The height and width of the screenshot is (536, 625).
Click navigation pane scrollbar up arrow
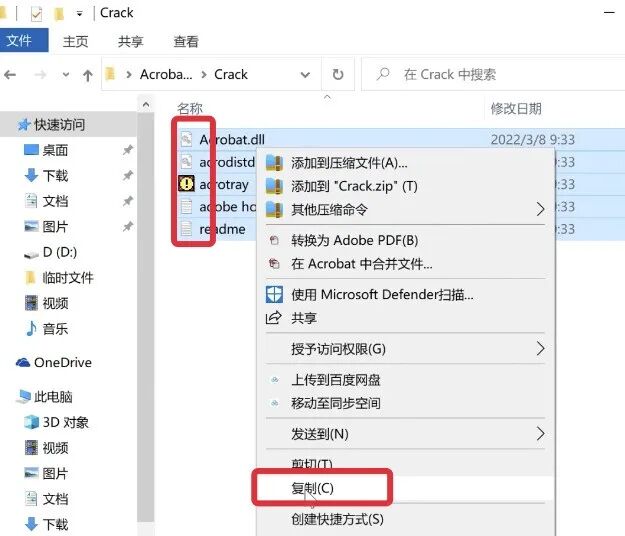click(146, 105)
